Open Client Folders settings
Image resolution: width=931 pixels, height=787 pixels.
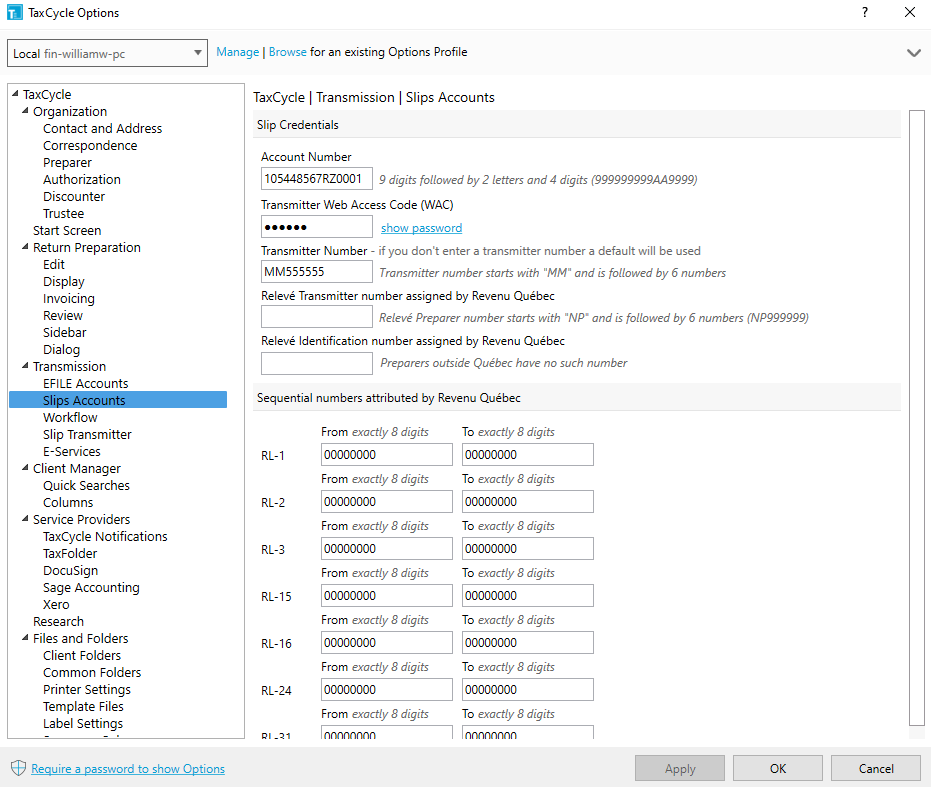82,656
